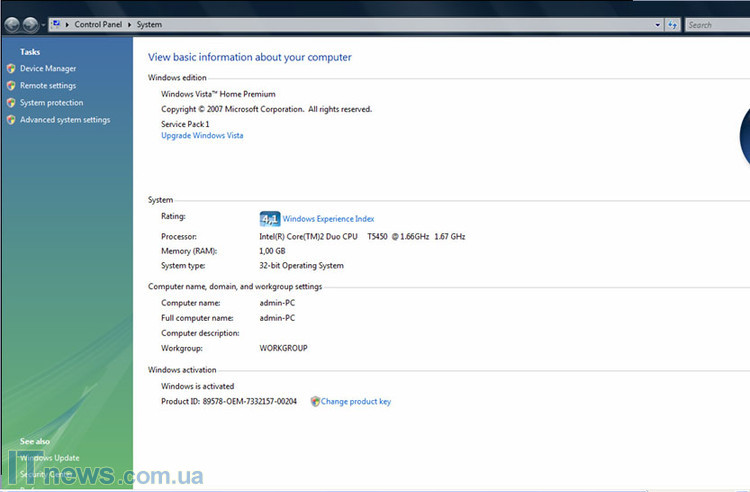The image size is (750, 492).
Task: Click the shield icon beside Device Manager
Action: coord(11,69)
